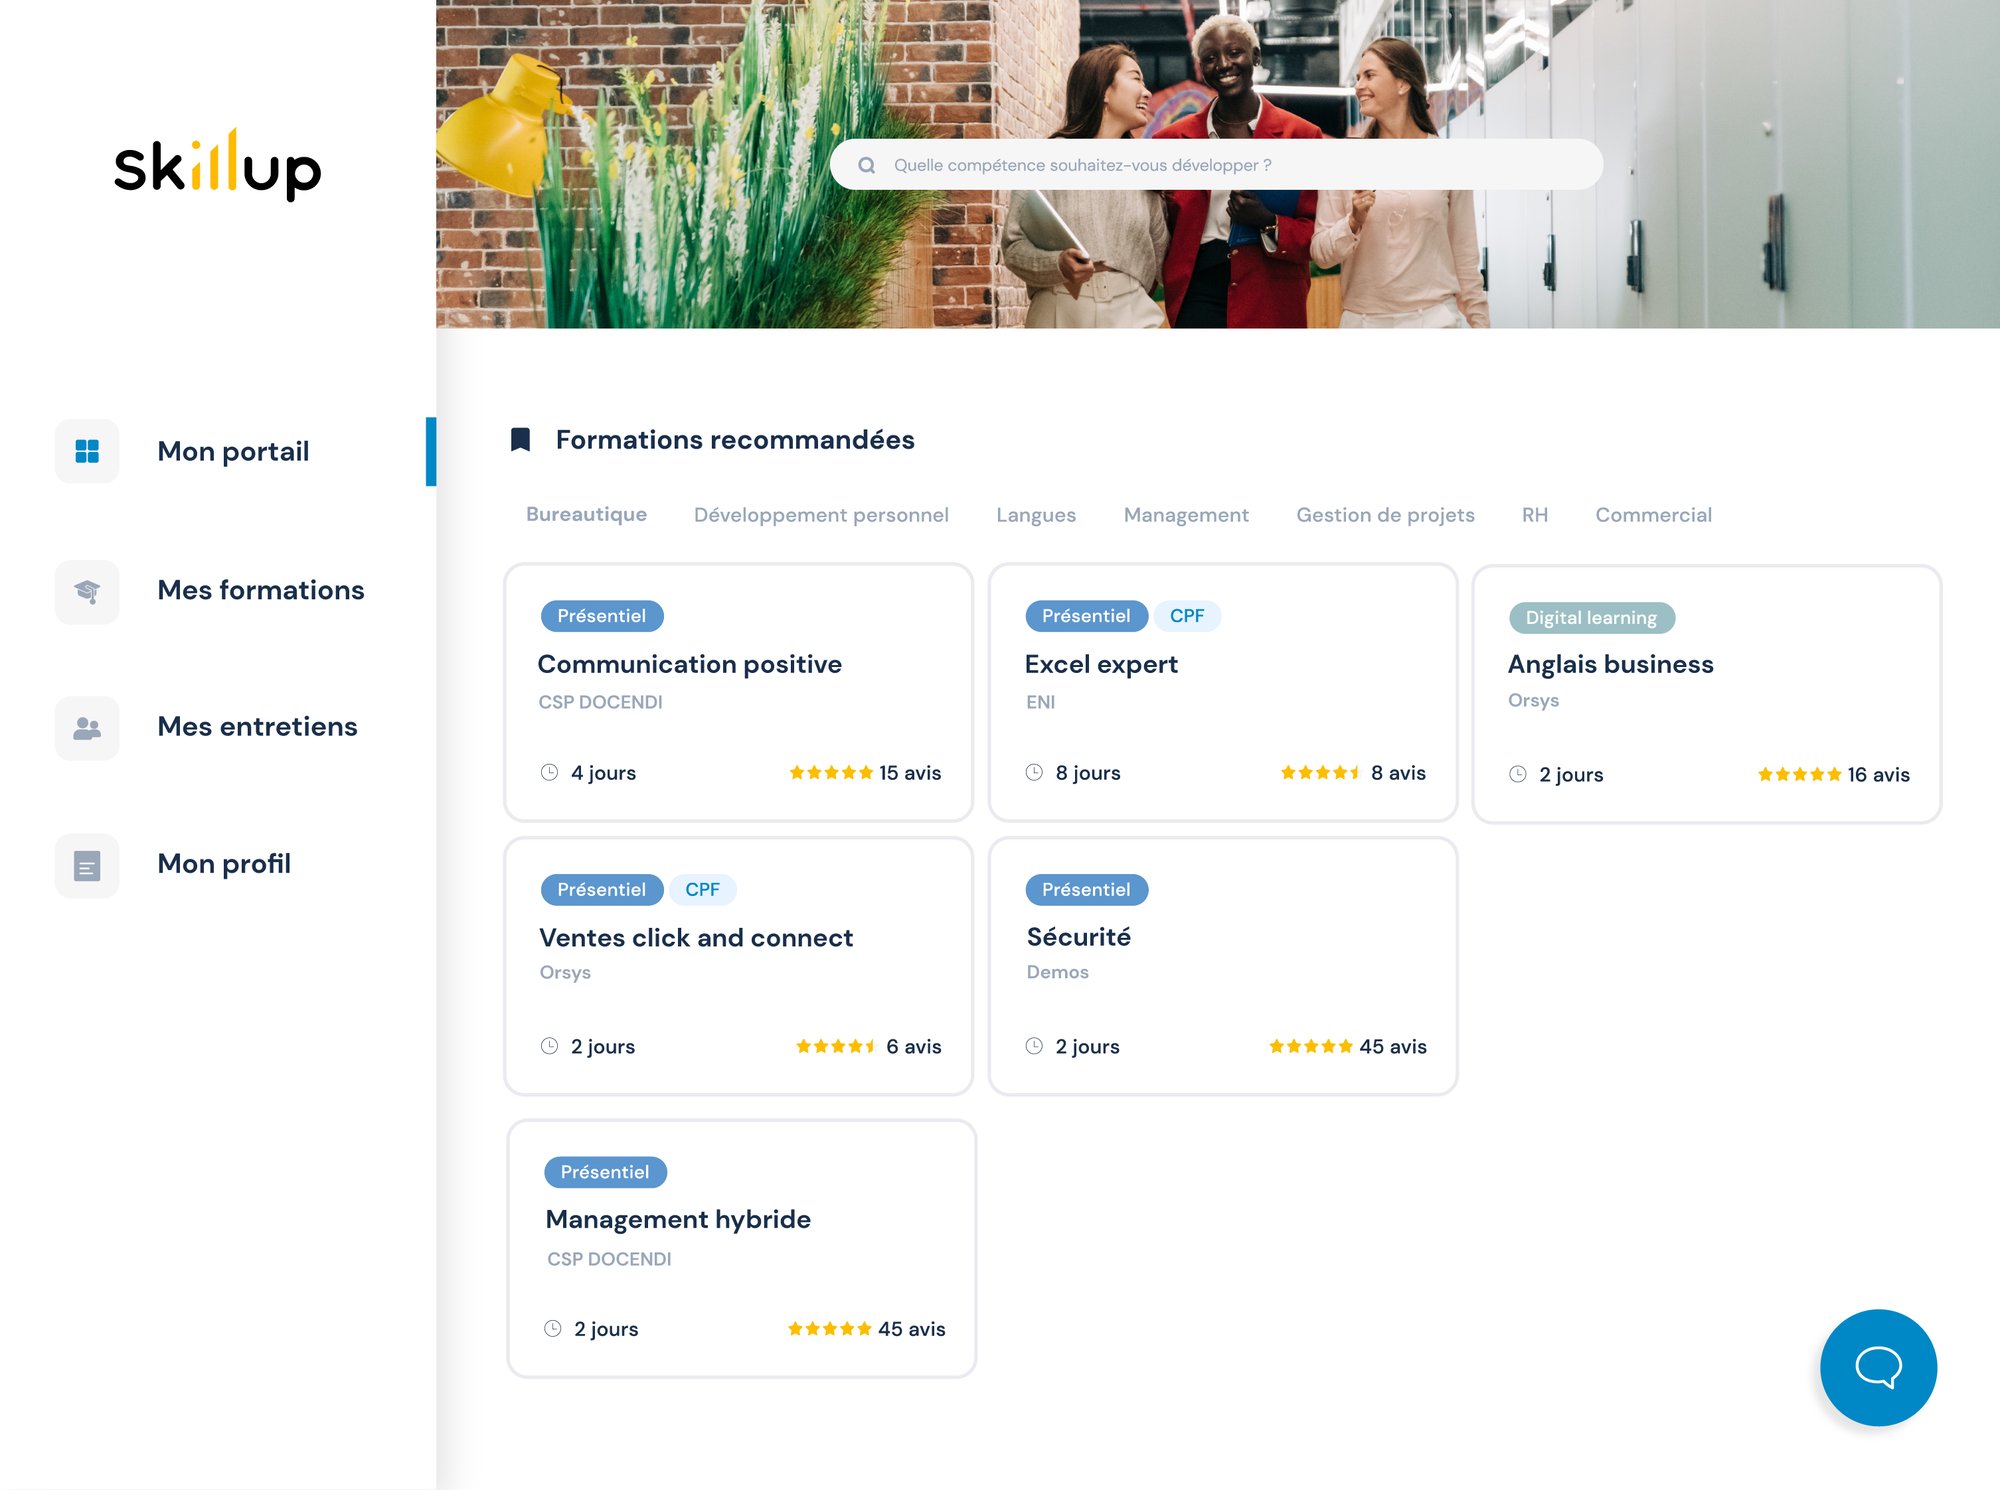Click the chat support bubble icon
This screenshot has height=1490, width=2000.
pyautogui.click(x=1879, y=1368)
